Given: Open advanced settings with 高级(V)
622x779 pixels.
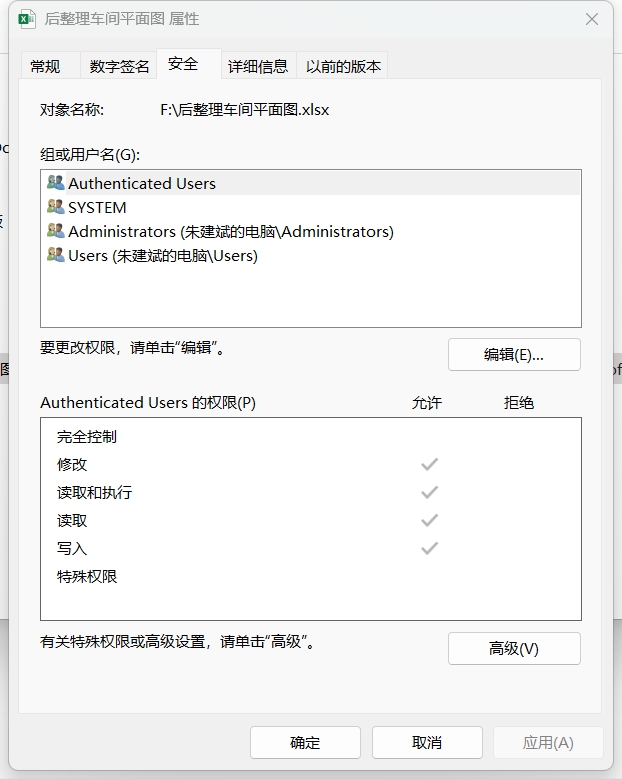Looking at the screenshot, I should 514,648.
